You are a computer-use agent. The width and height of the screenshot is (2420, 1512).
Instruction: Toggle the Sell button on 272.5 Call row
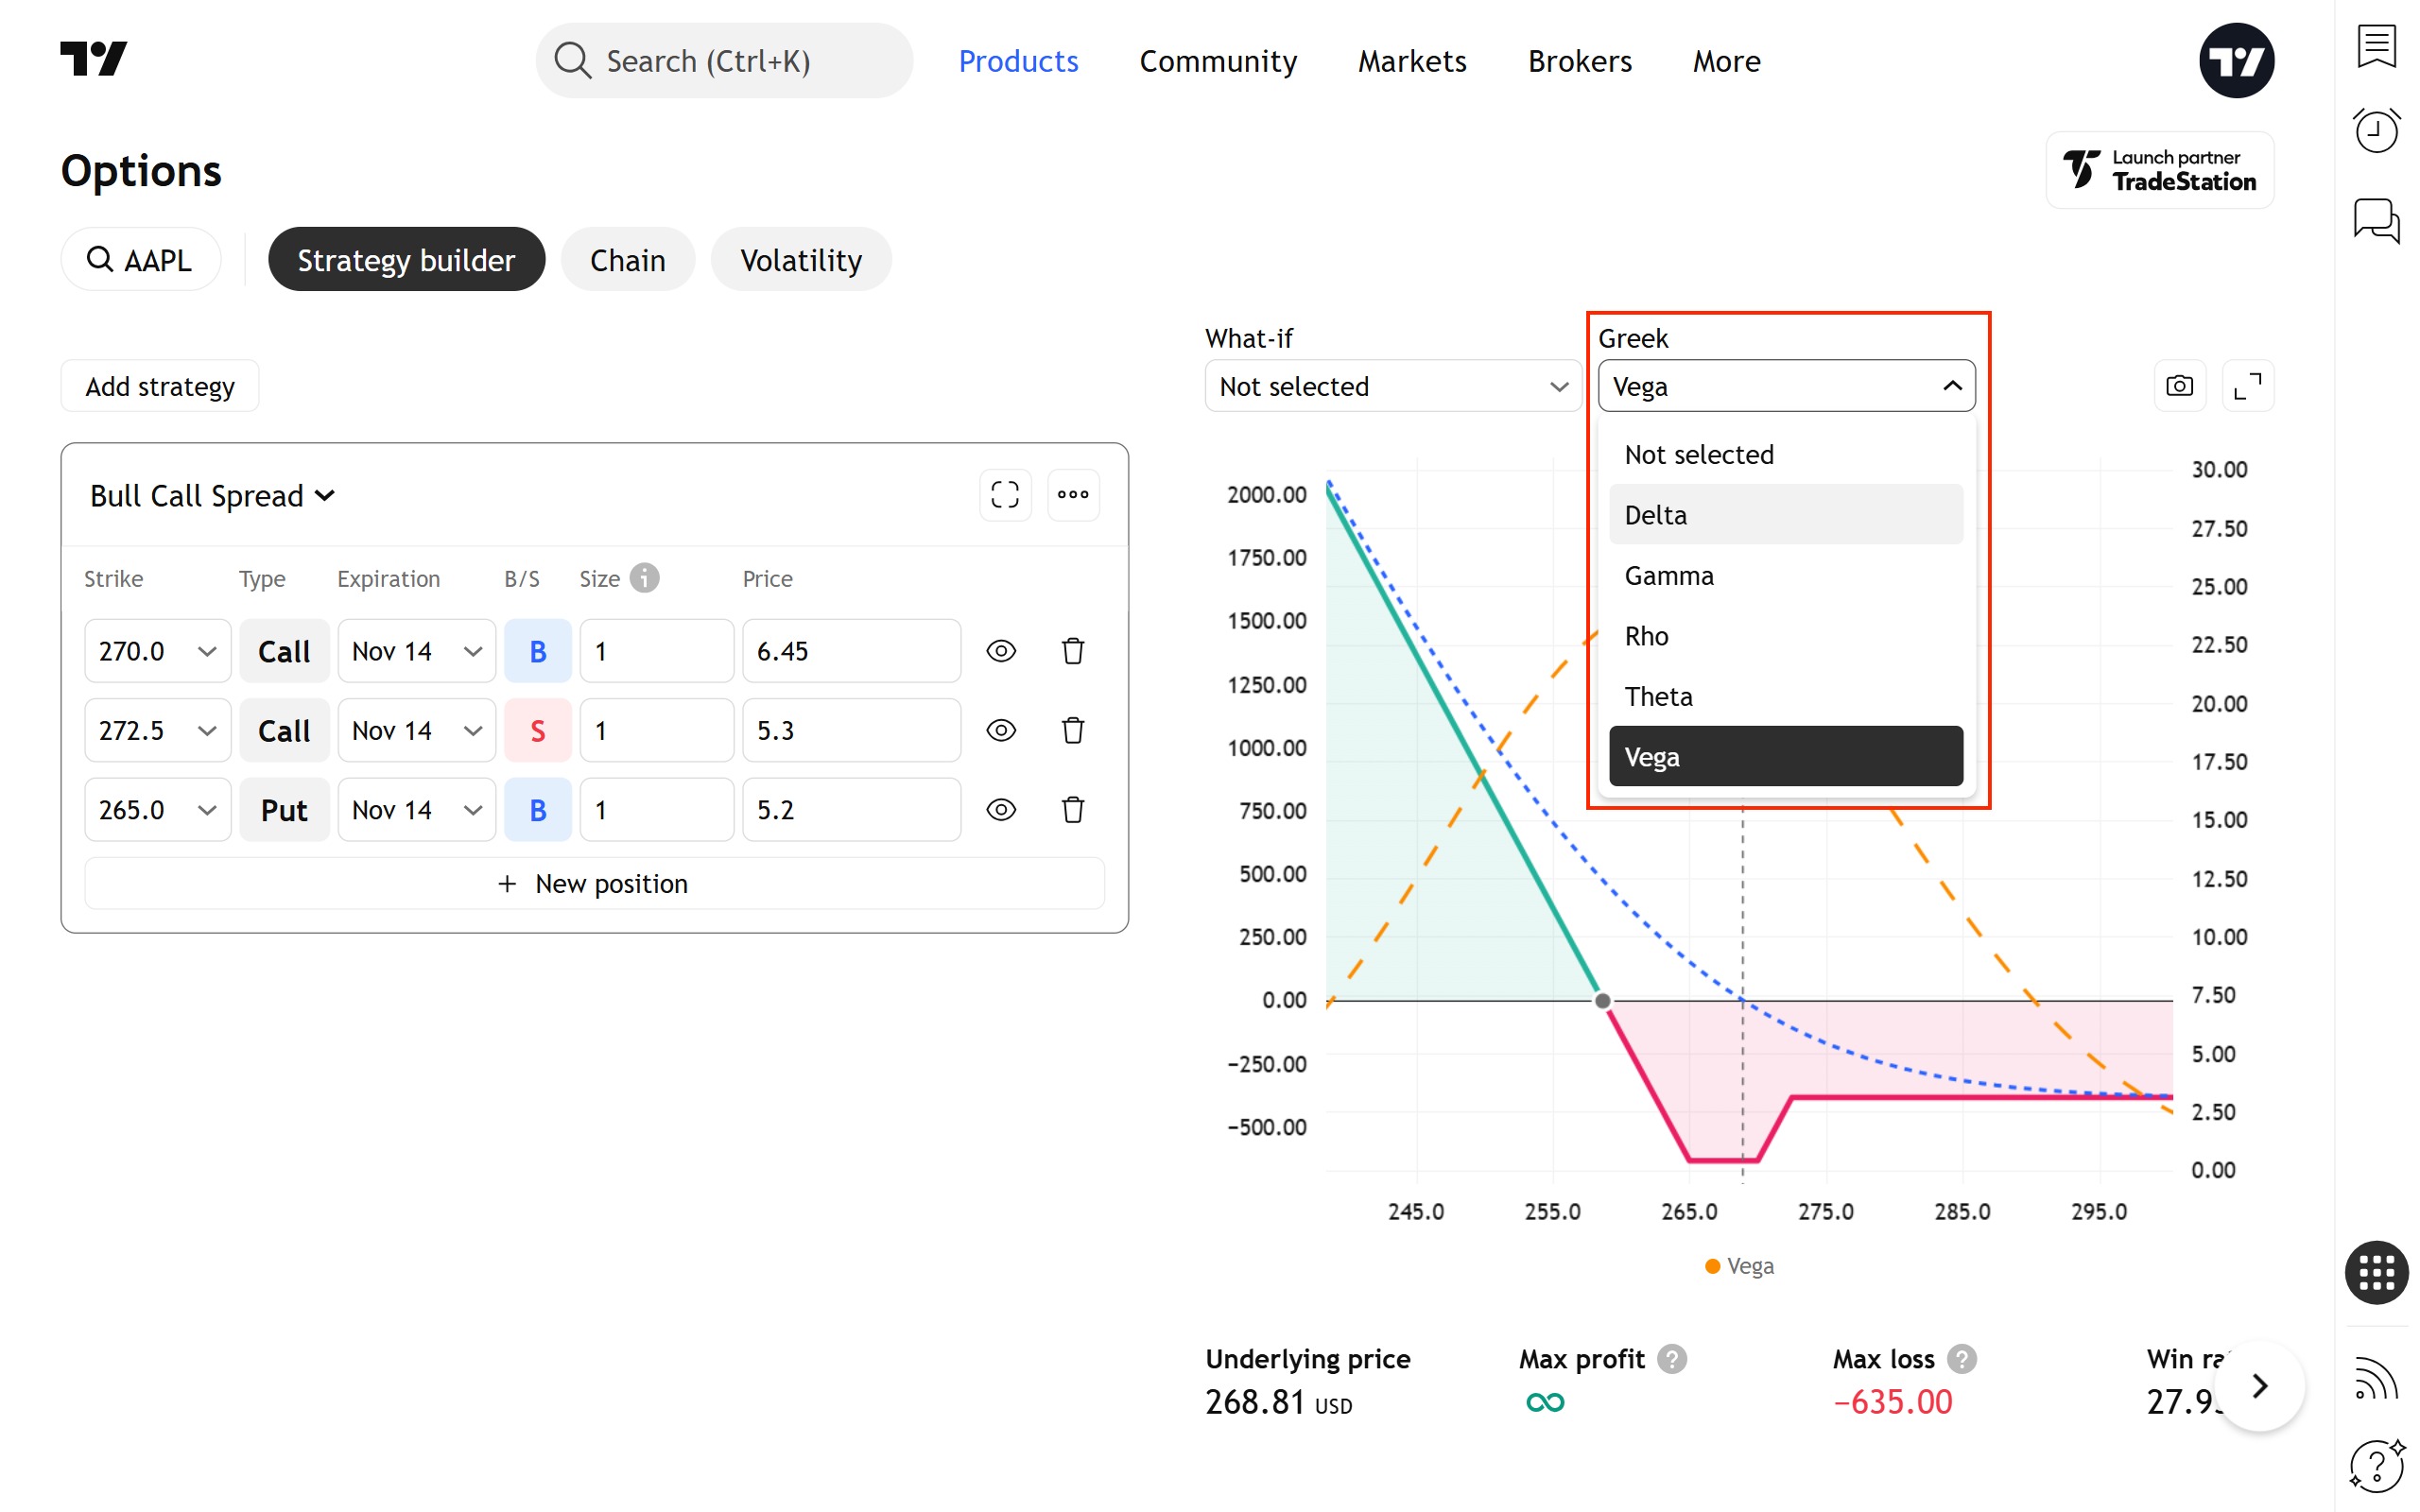pos(537,730)
